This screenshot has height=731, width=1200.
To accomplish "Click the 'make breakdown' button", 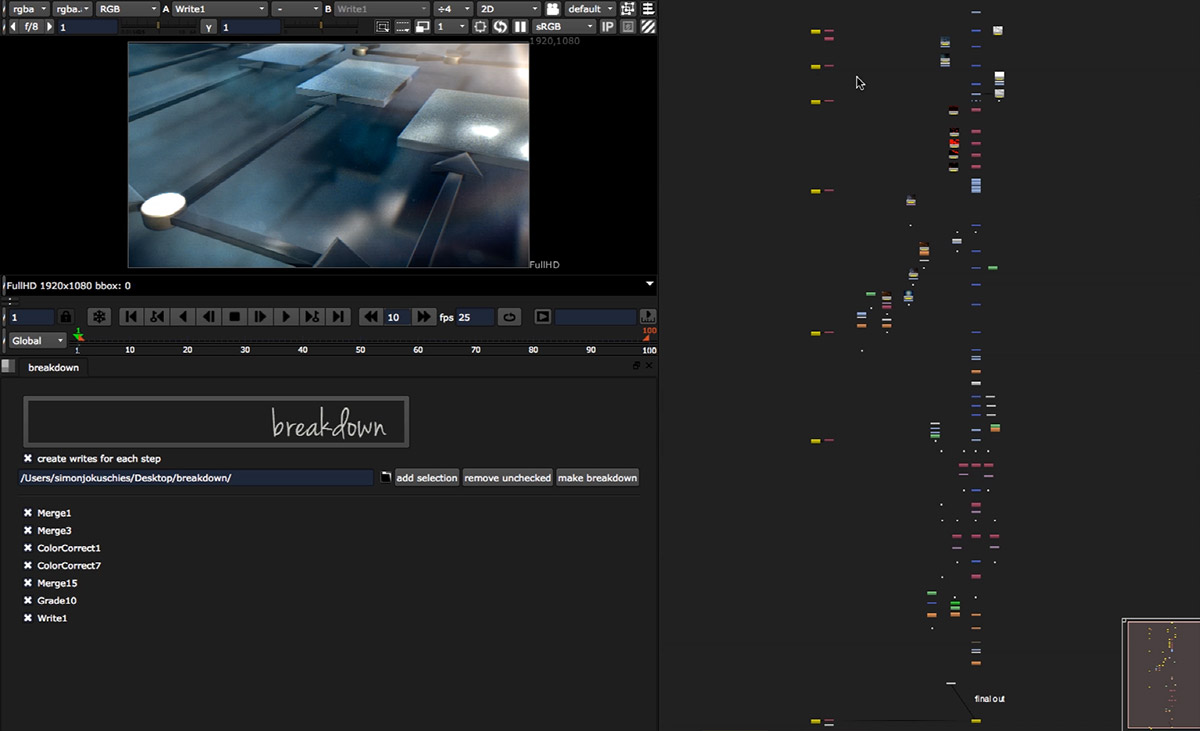I will pyautogui.click(x=597, y=478).
